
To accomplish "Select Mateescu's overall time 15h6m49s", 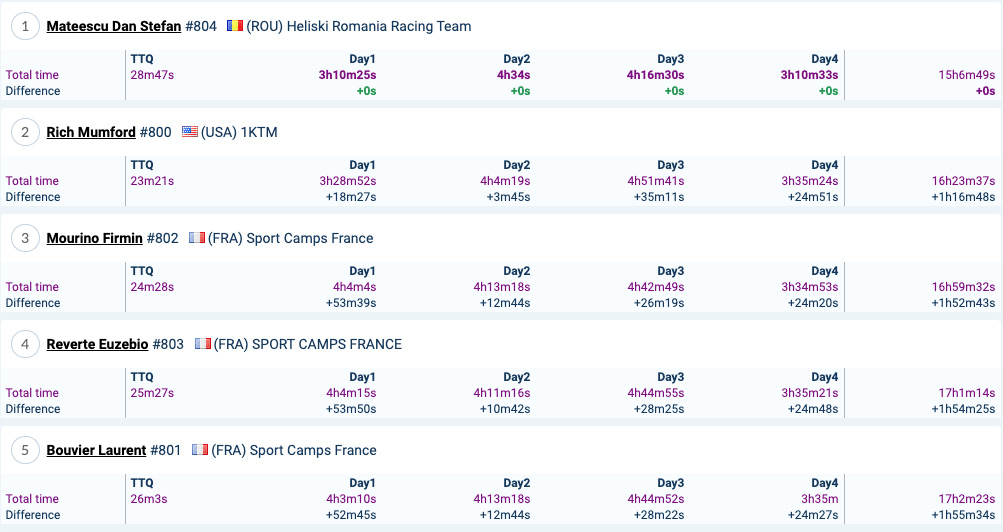I will tap(967, 75).
